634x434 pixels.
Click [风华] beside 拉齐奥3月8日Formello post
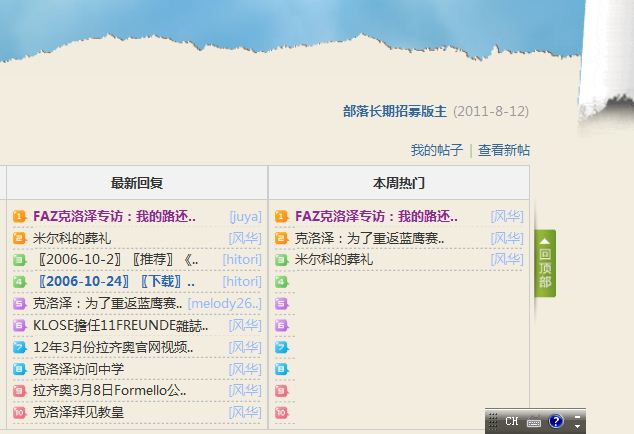click(x=245, y=391)
